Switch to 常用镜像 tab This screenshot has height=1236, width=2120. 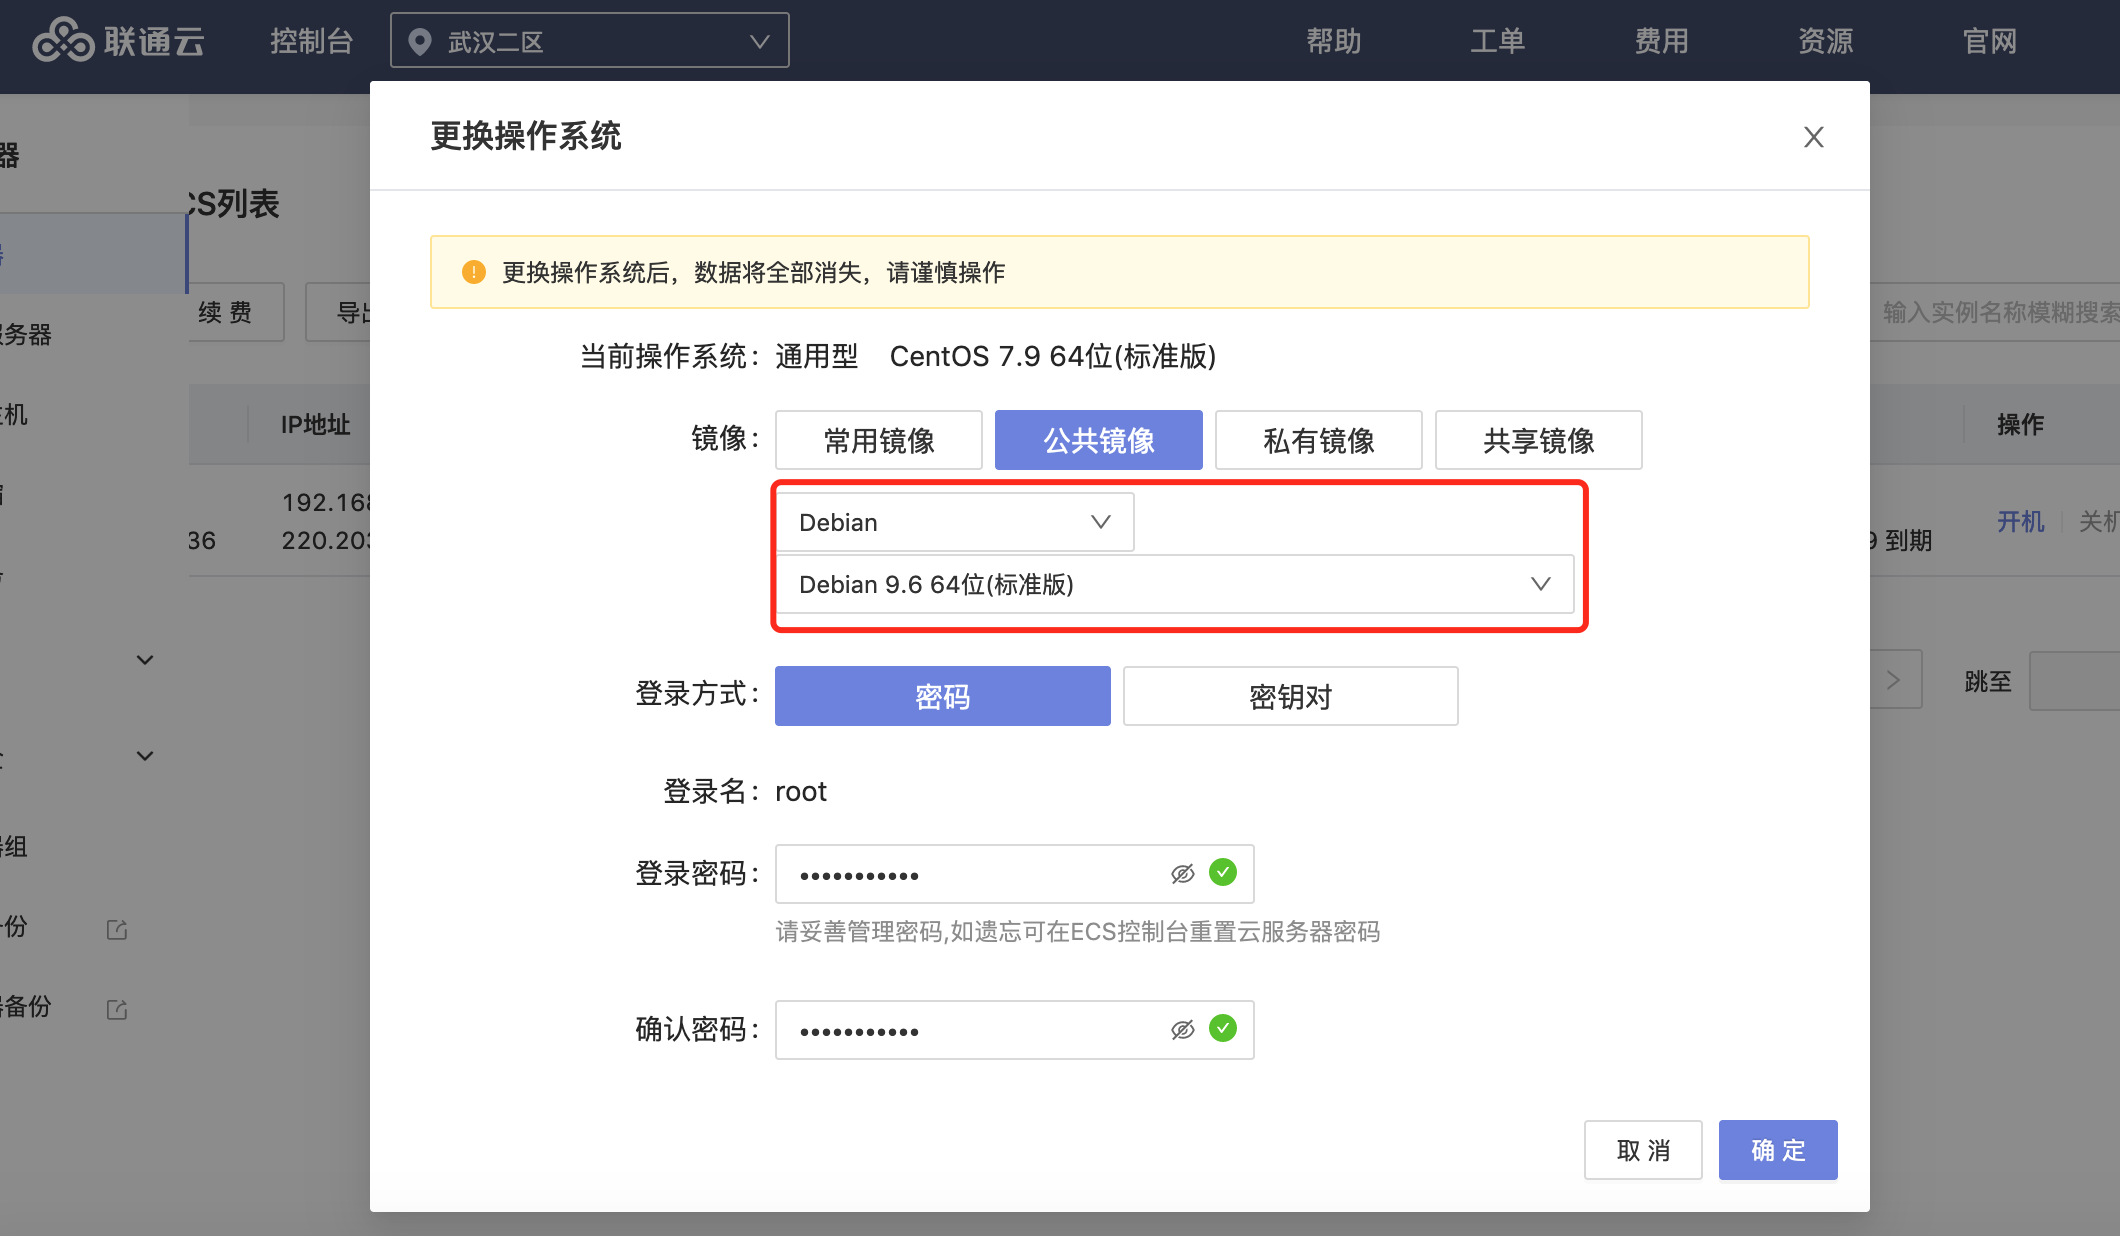pyautogui.click(x=878, y=440)
